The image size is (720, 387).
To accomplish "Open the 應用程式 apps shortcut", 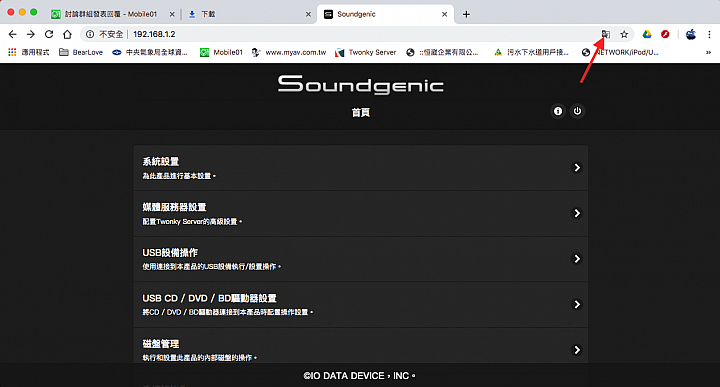I will pyautogui.click(x=28, y=52).
